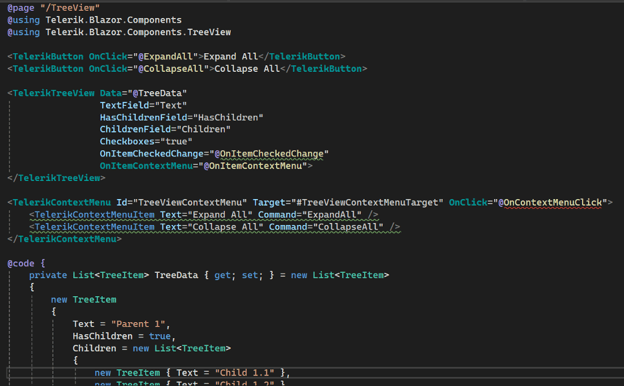The width and height of the screenshot is (624, 386).
Task: Click the Telerik.Blazor.Components.TreeView using namespace
Action: [138, 32]
